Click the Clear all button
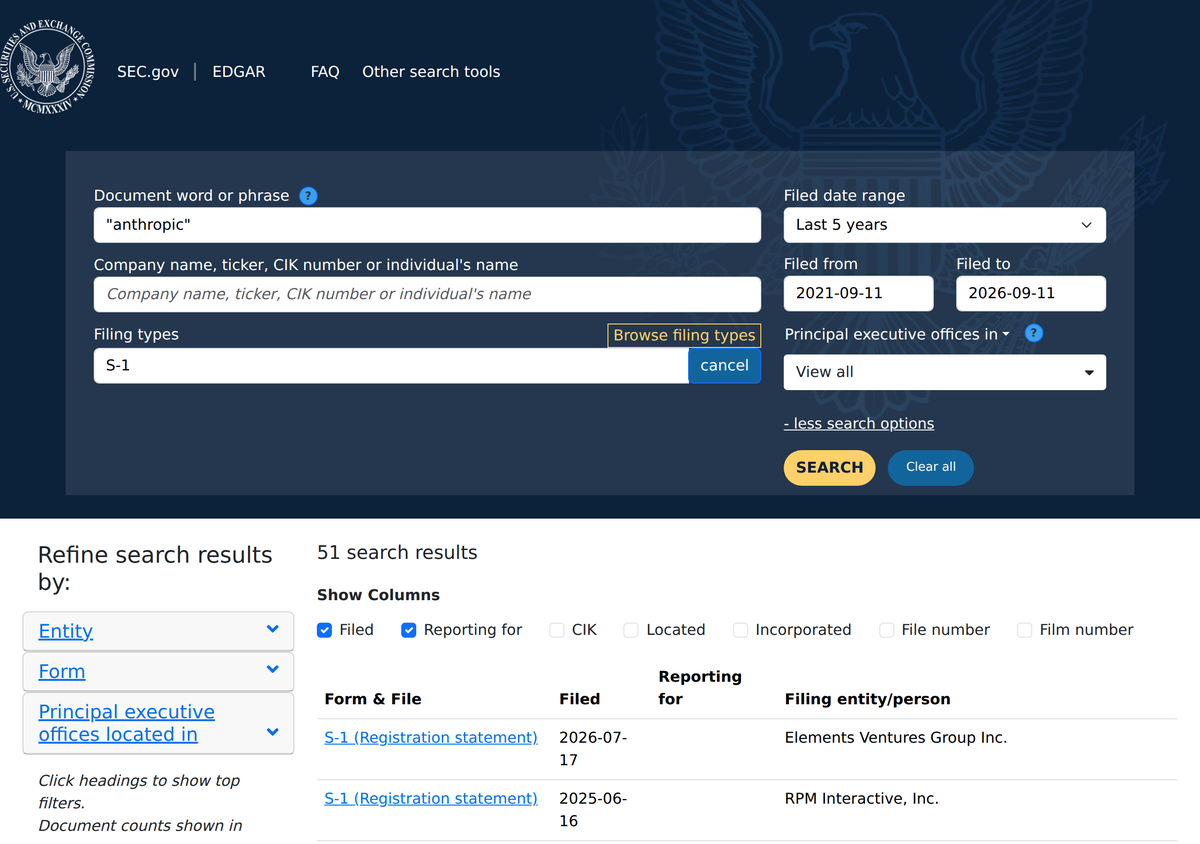This screenshot has width=1200, height=844. click(931, 467)
